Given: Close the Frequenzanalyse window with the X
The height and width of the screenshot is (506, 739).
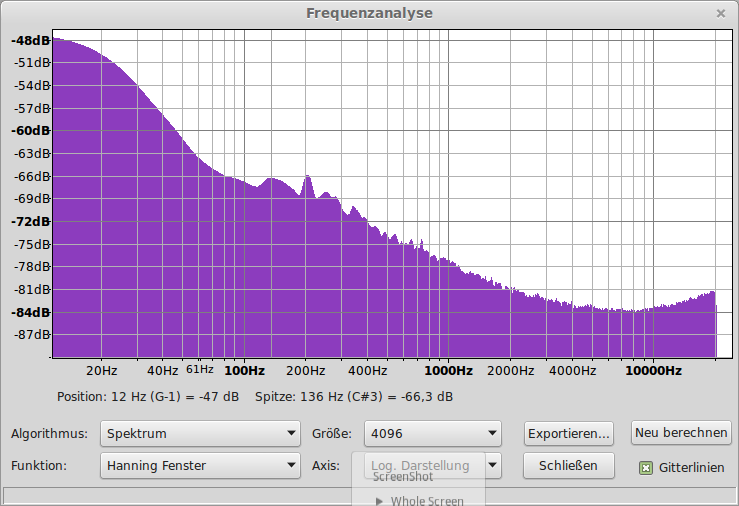Looking at the screenshot, I should point(721,14).
